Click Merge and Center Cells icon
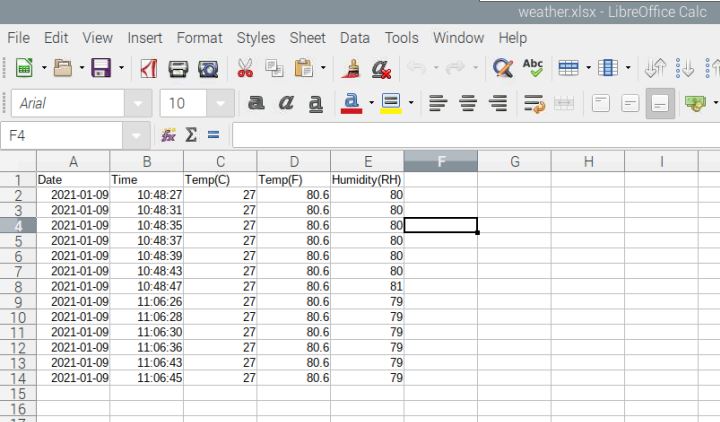Viewport: 720px width, 422px height. 564,103
